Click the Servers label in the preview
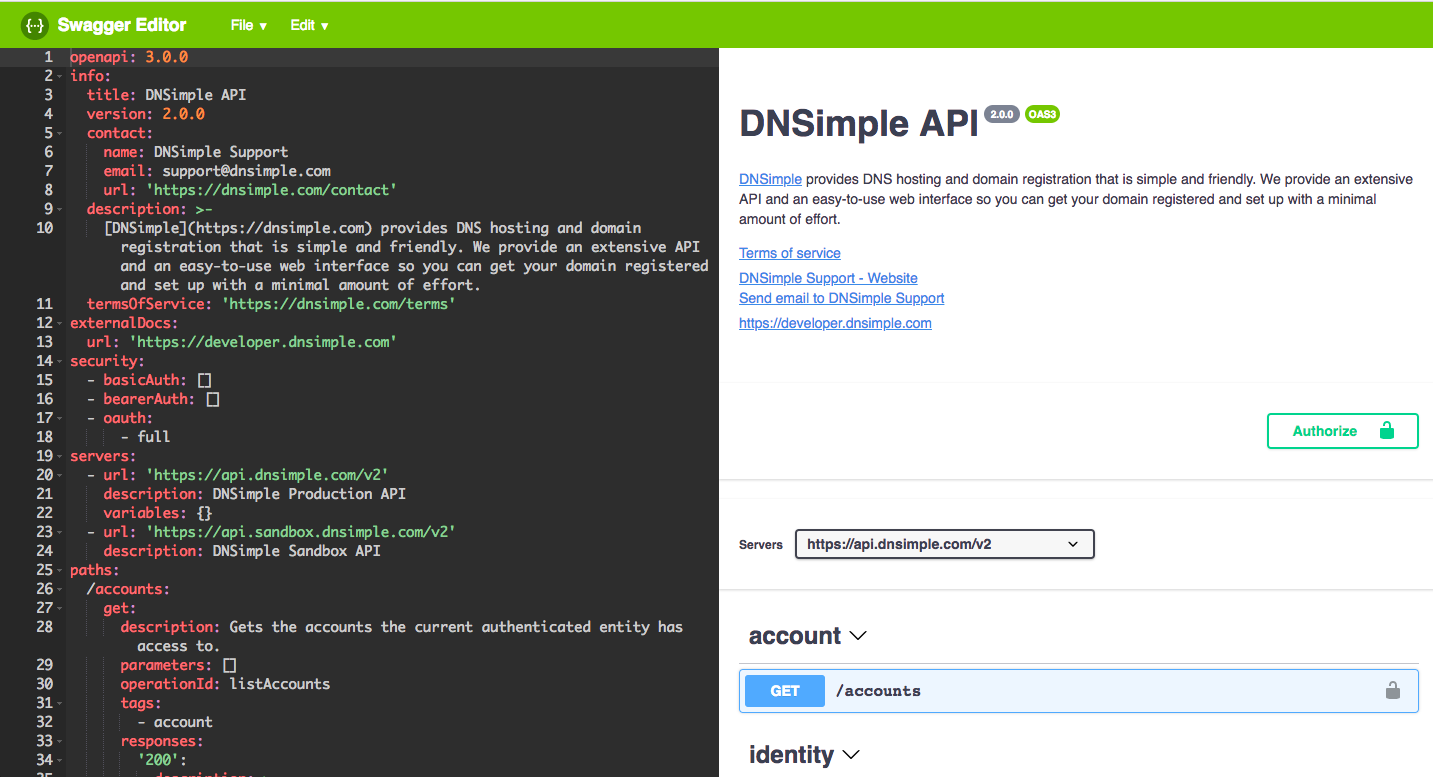The width and height of the screenshot is (1433, 777). pyautogui.click(x=761, y=545)
